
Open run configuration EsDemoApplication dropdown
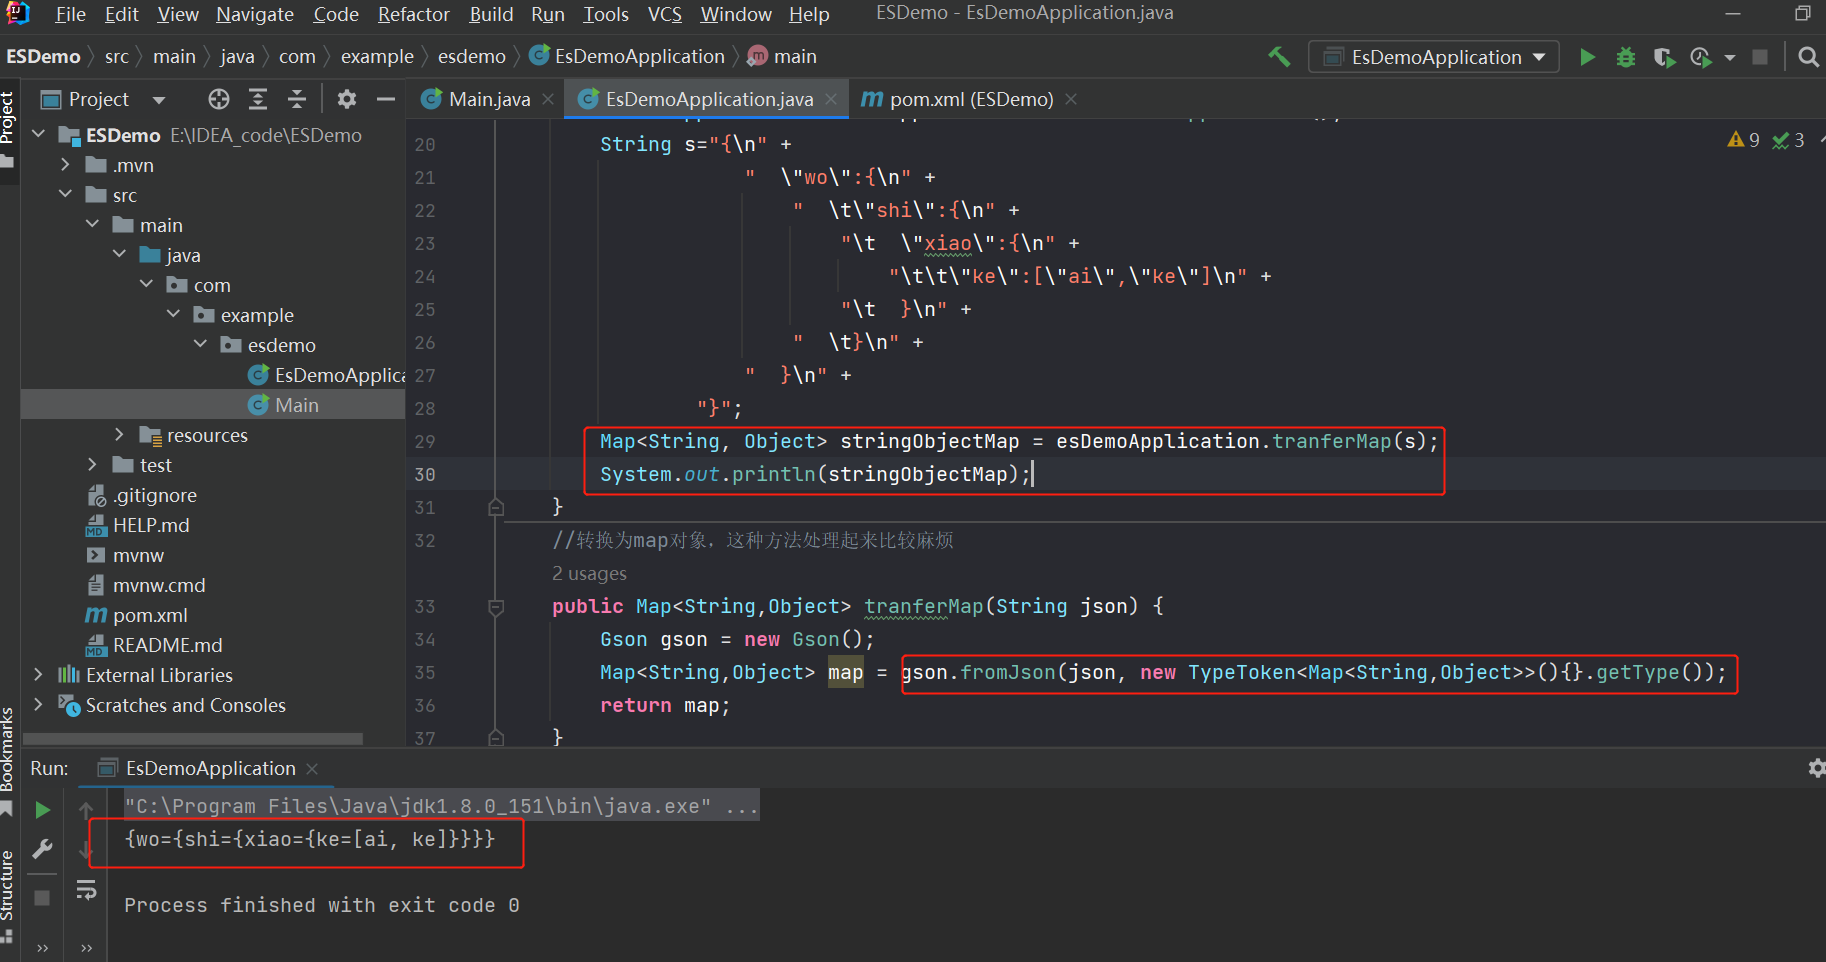click(x=1433, y=57)
